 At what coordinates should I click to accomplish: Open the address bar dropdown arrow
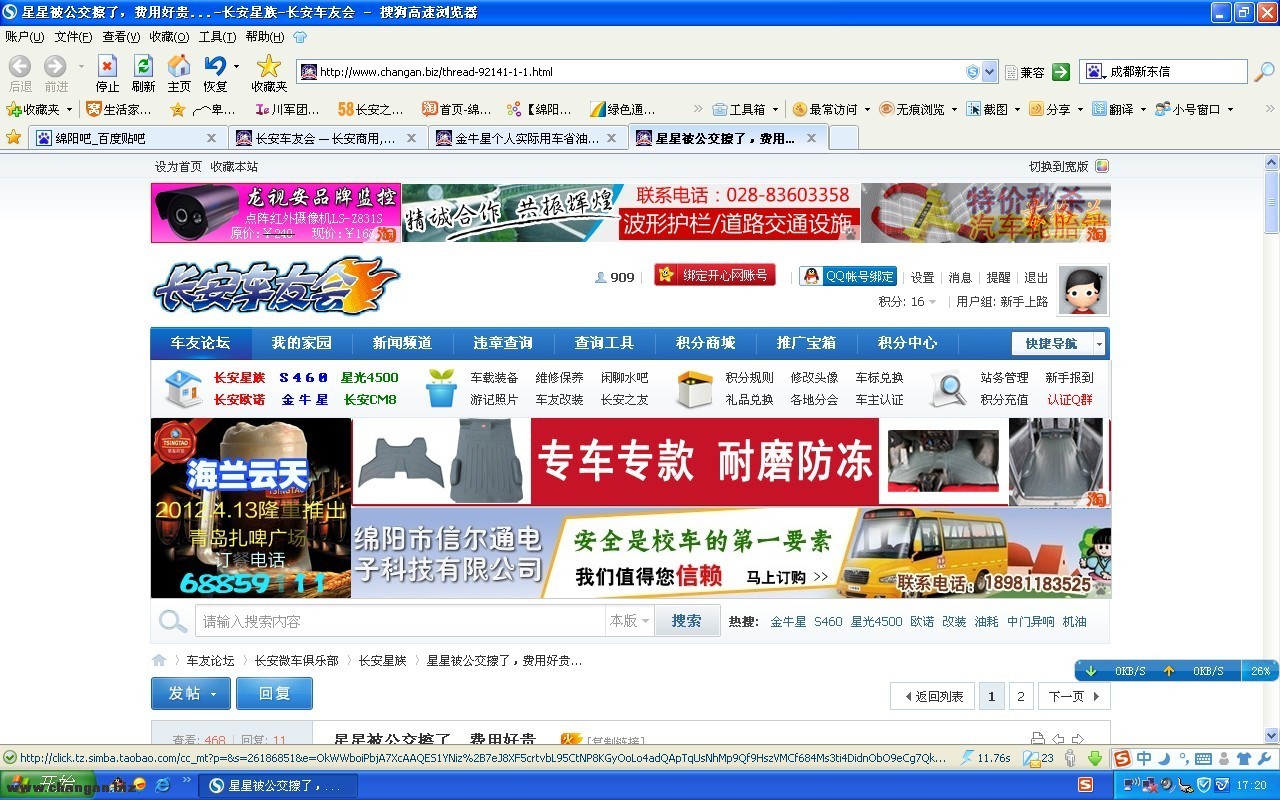[x=989, y=72]
